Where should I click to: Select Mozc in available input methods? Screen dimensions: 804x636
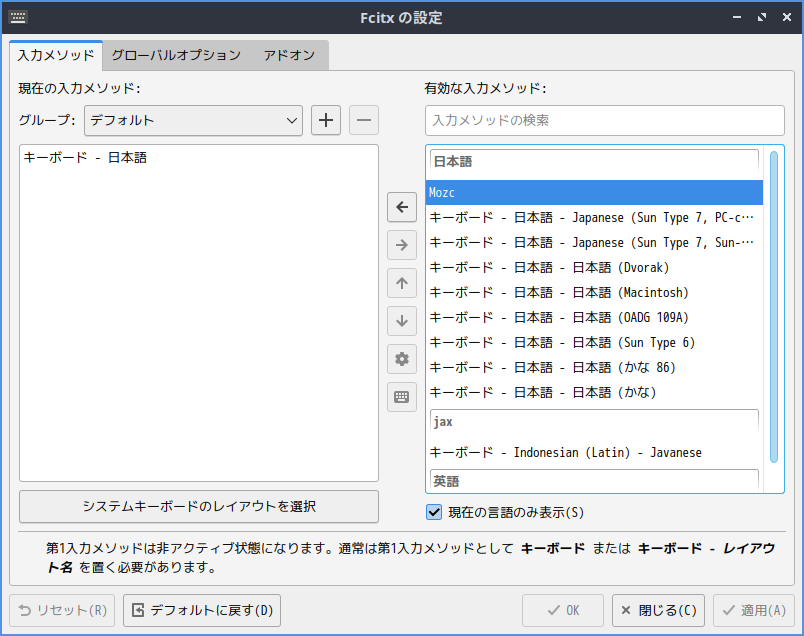pyautogui.click(x=594, y=192)
